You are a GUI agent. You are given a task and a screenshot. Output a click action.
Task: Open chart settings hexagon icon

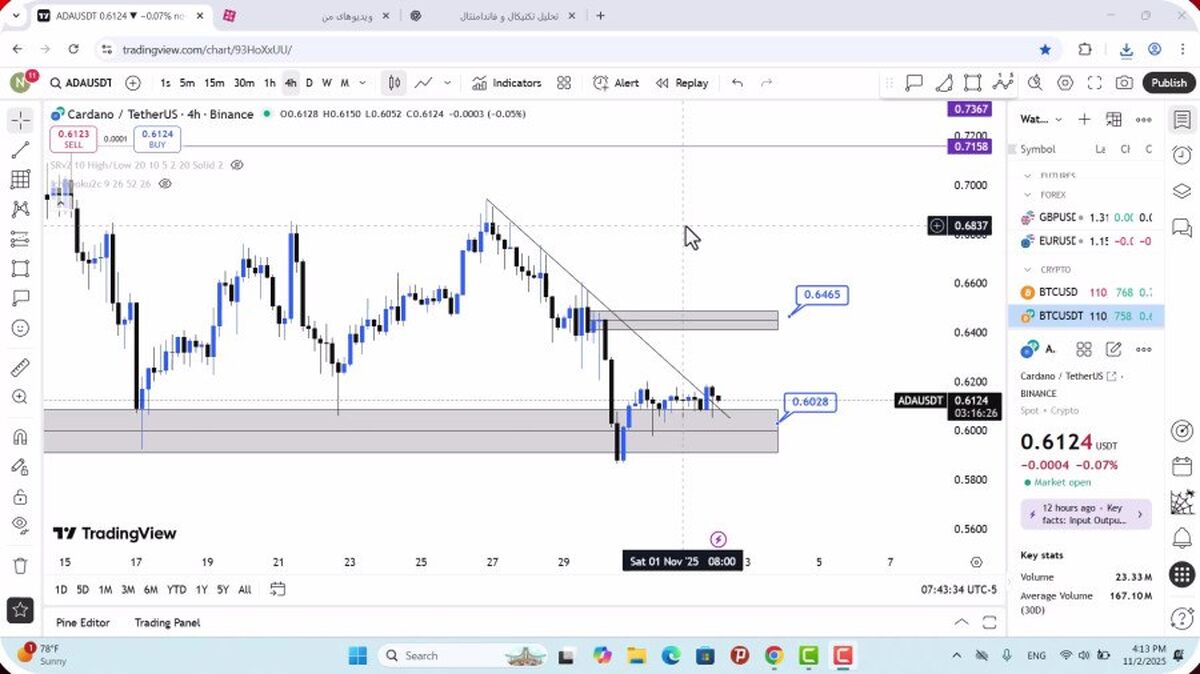1065,83
